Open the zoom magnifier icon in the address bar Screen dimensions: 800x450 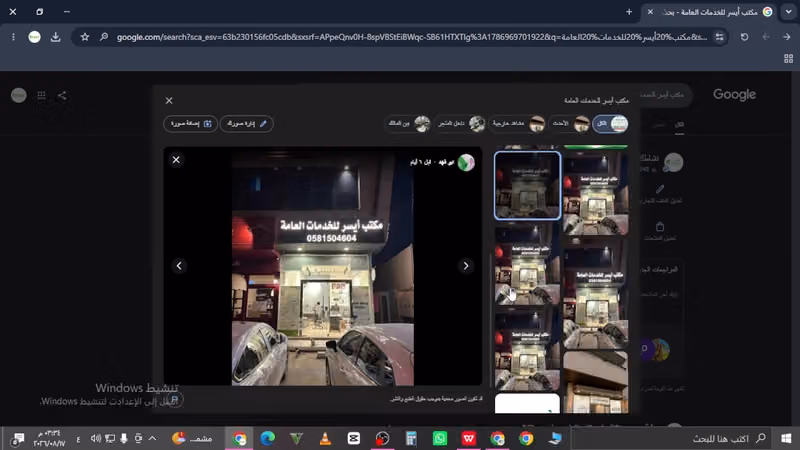[x=104, y=37]
